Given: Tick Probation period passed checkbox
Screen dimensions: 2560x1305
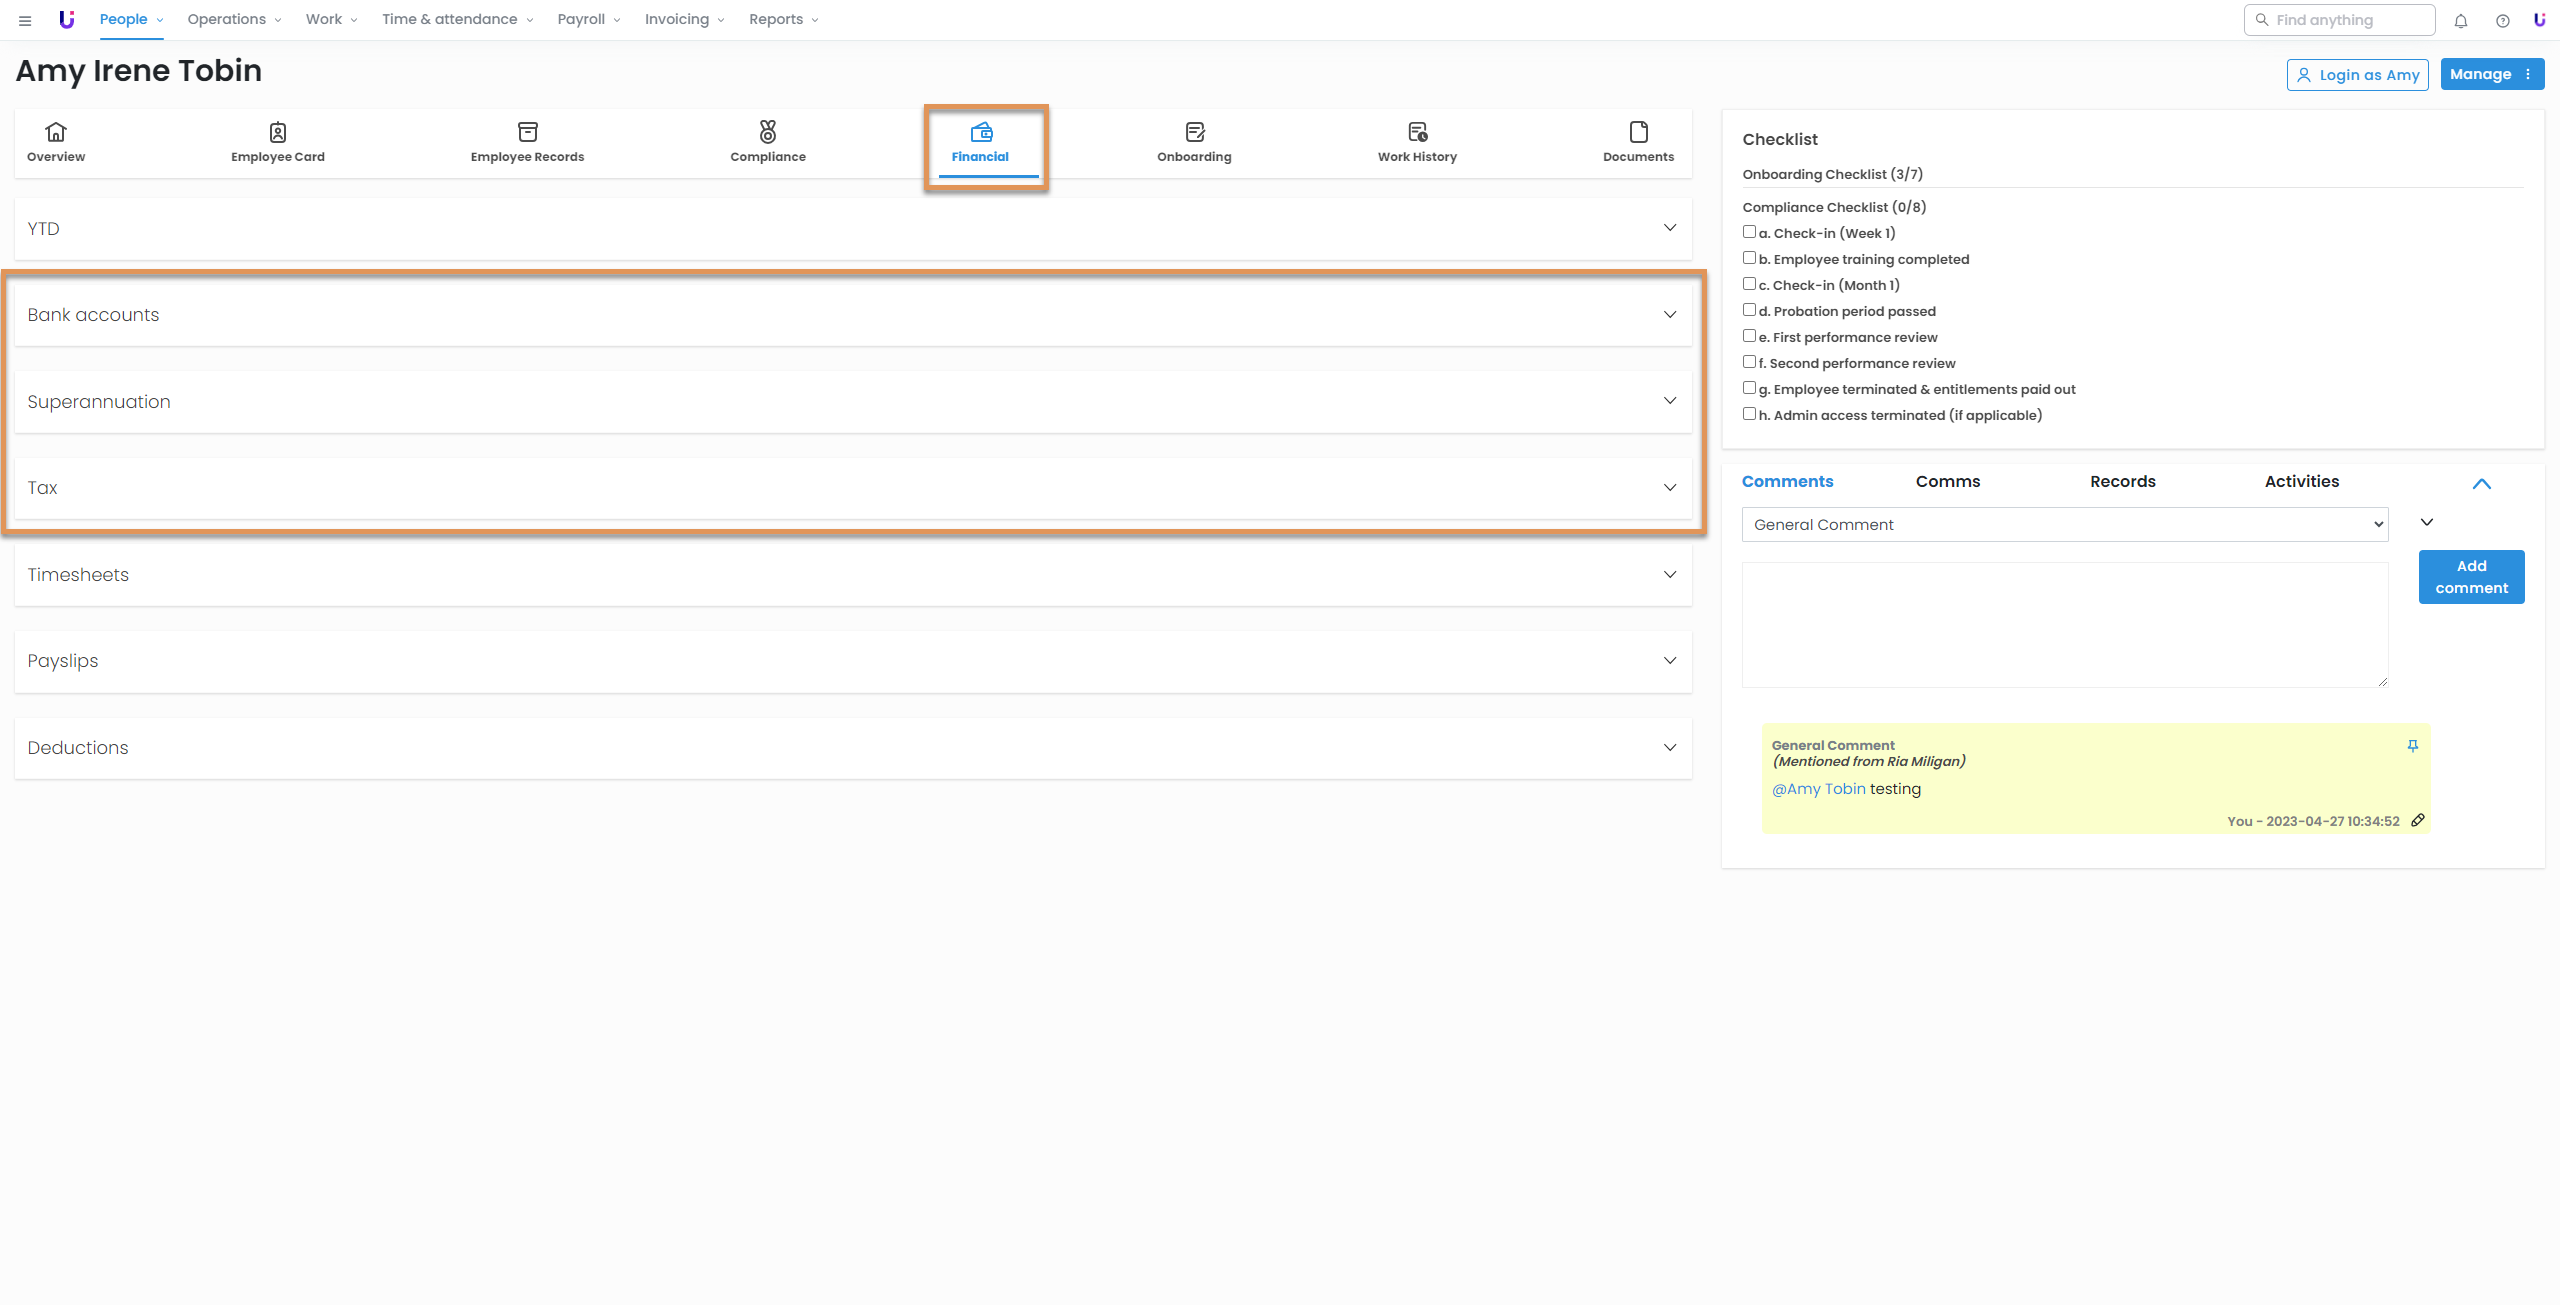Looking at the screenshot, I should (1749, 310).
